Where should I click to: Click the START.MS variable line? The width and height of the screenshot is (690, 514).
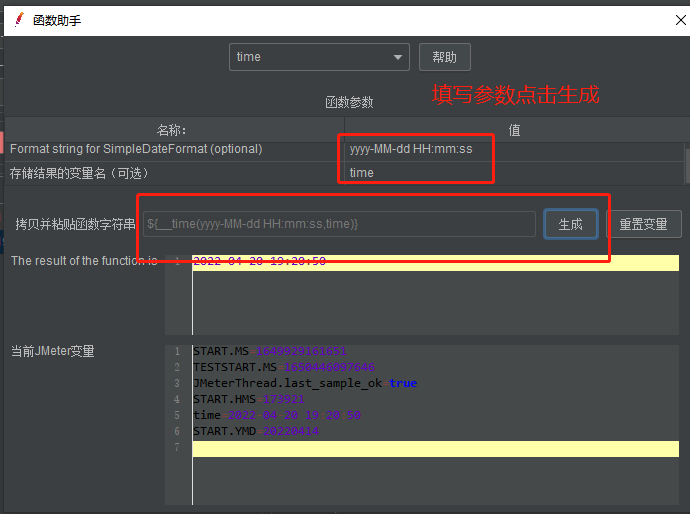[x=270, y=351]
